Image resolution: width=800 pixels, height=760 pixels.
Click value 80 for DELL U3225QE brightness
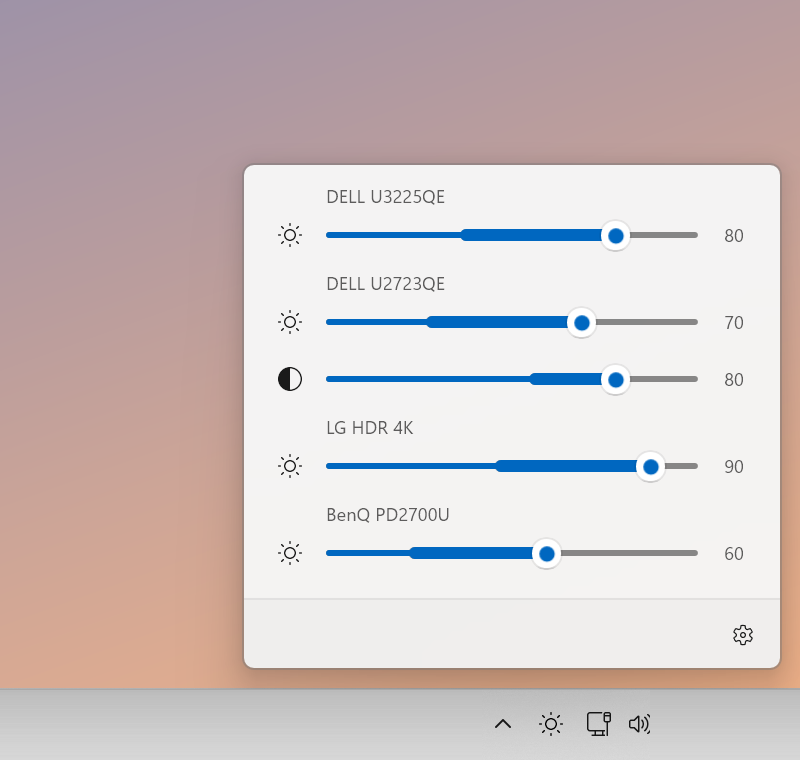pos(734,236)
